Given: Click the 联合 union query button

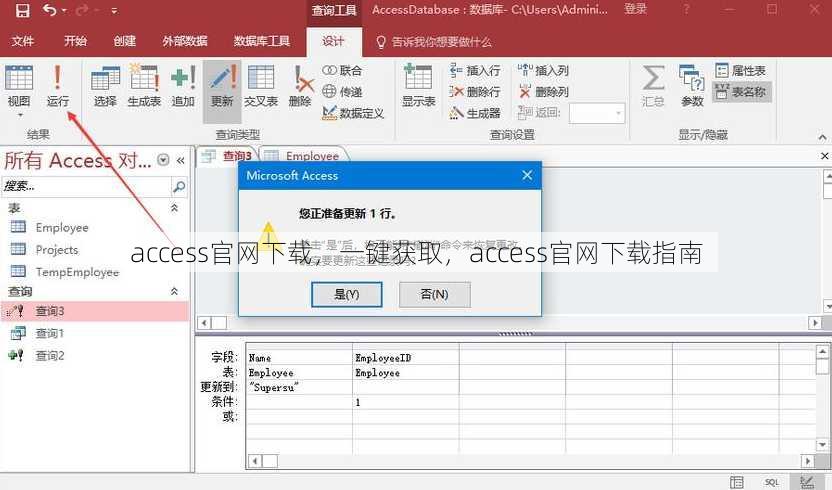Looking at the screenshot, I should pos(342,71).
